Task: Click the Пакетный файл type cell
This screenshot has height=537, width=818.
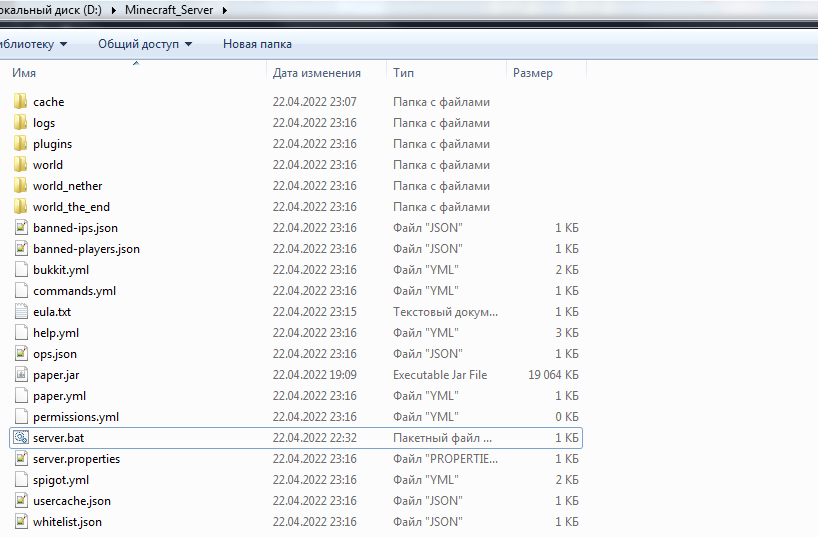Action: coord(442,437)
